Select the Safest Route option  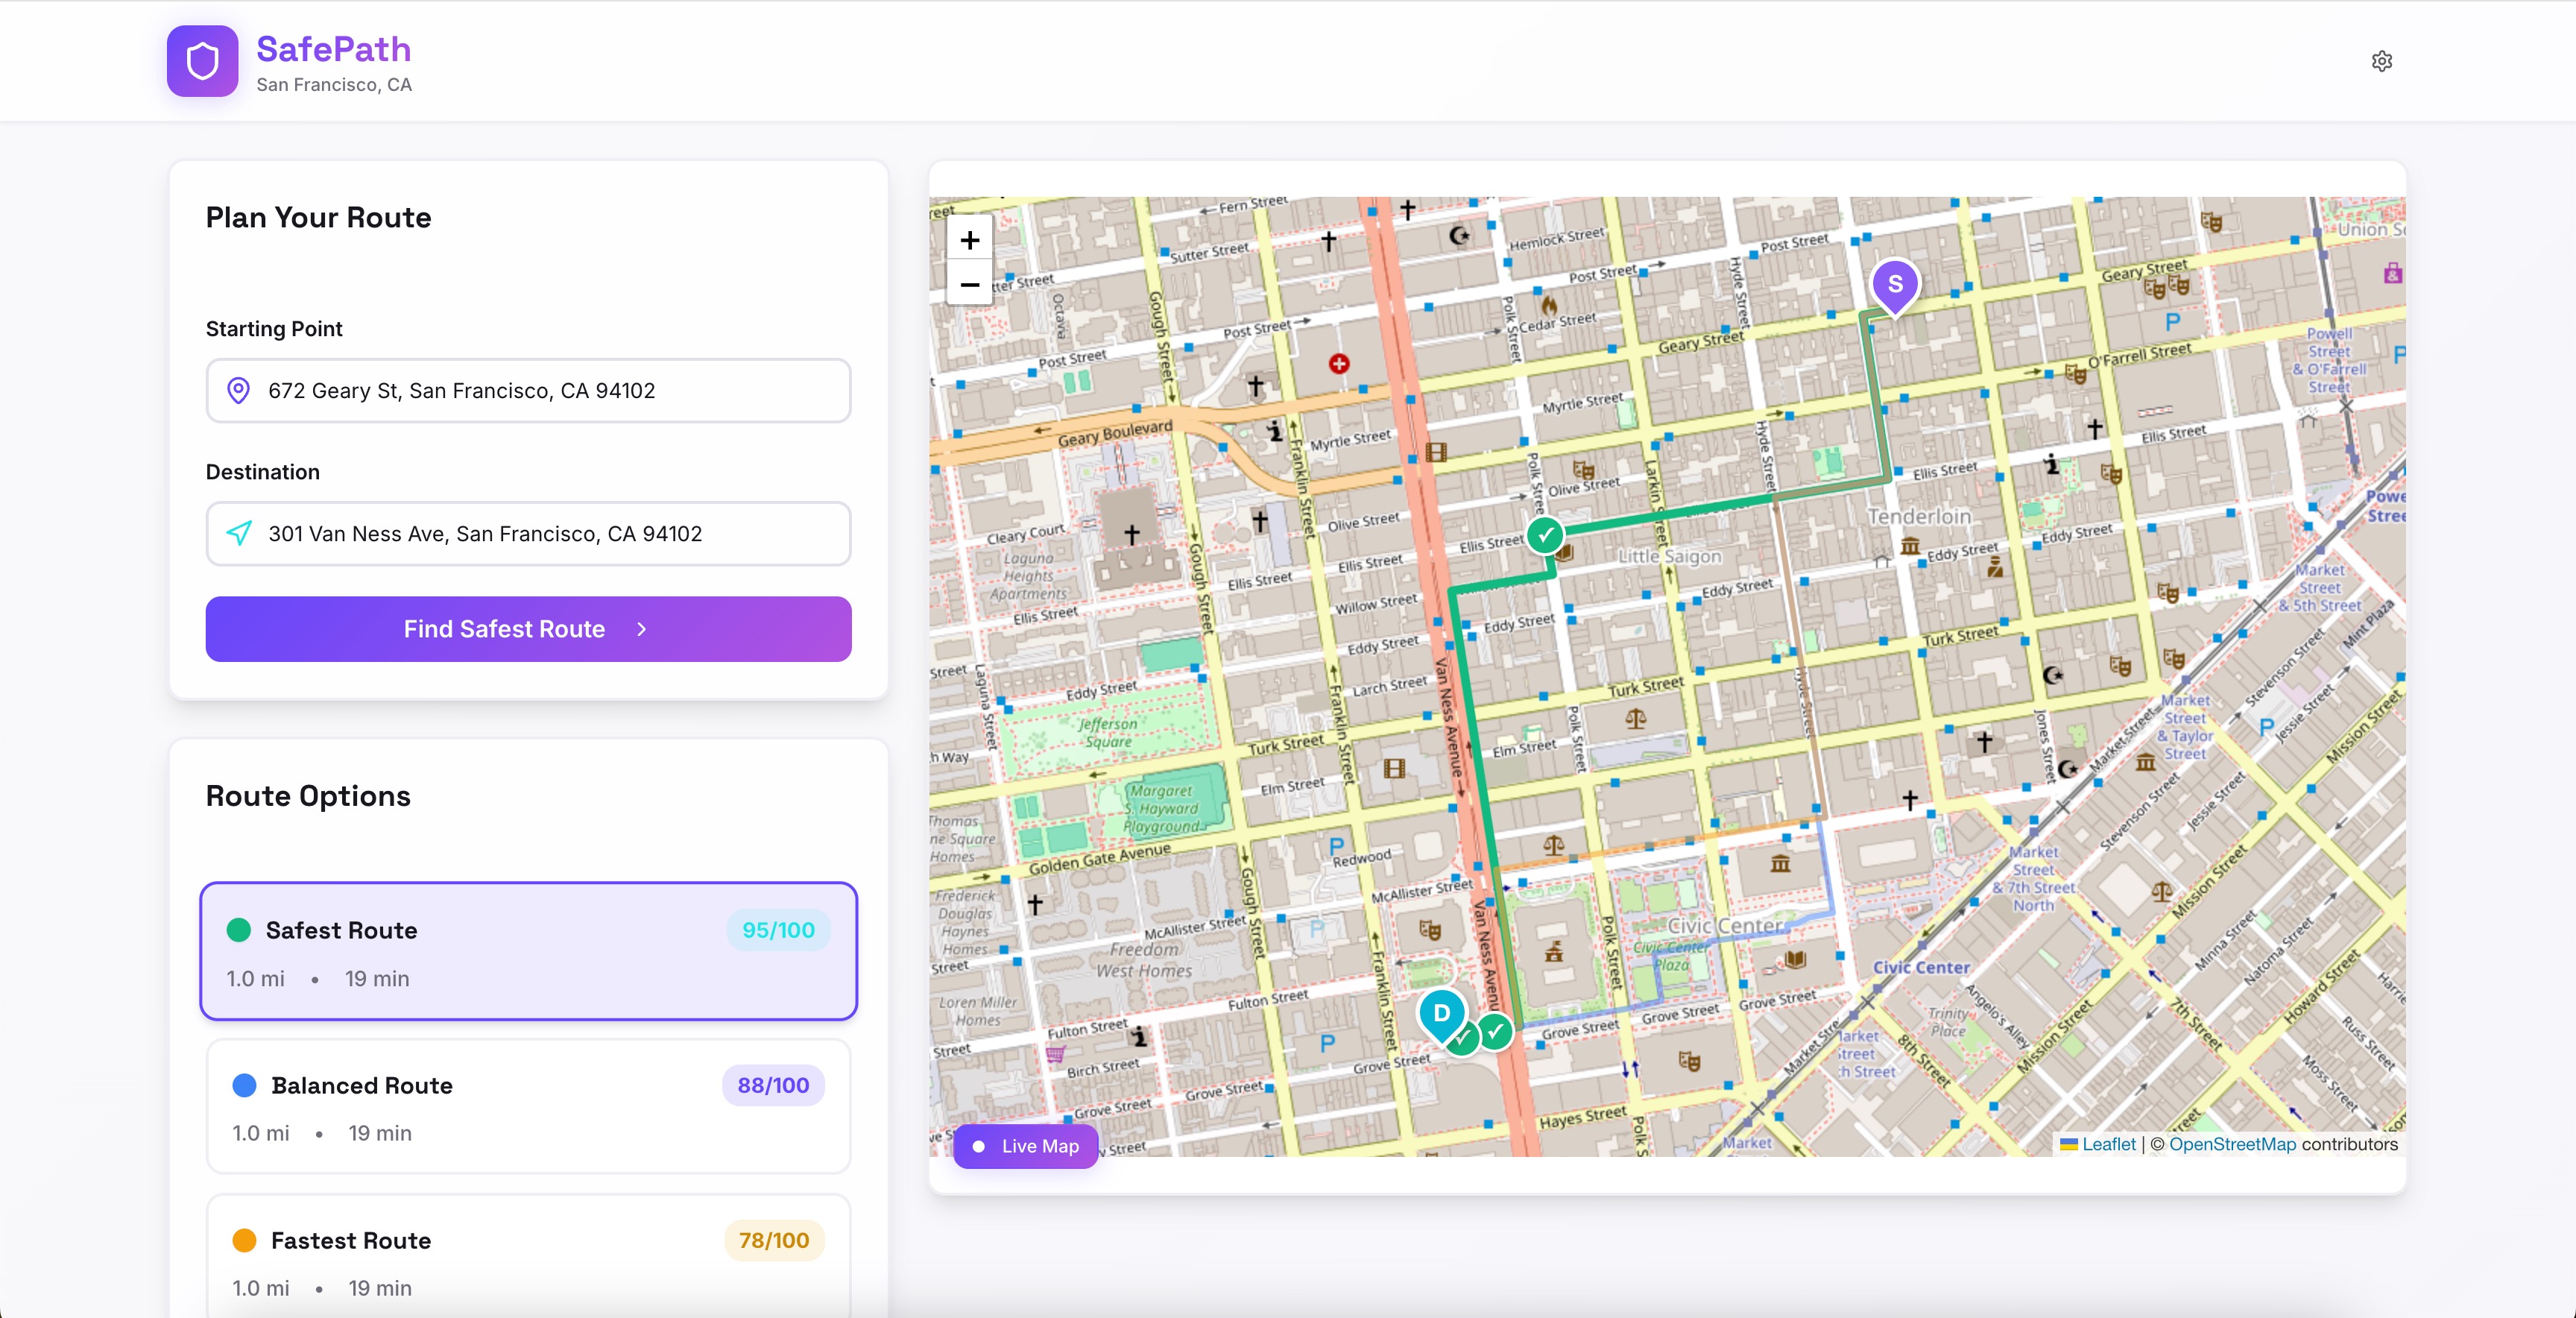(x=528, y=951)
